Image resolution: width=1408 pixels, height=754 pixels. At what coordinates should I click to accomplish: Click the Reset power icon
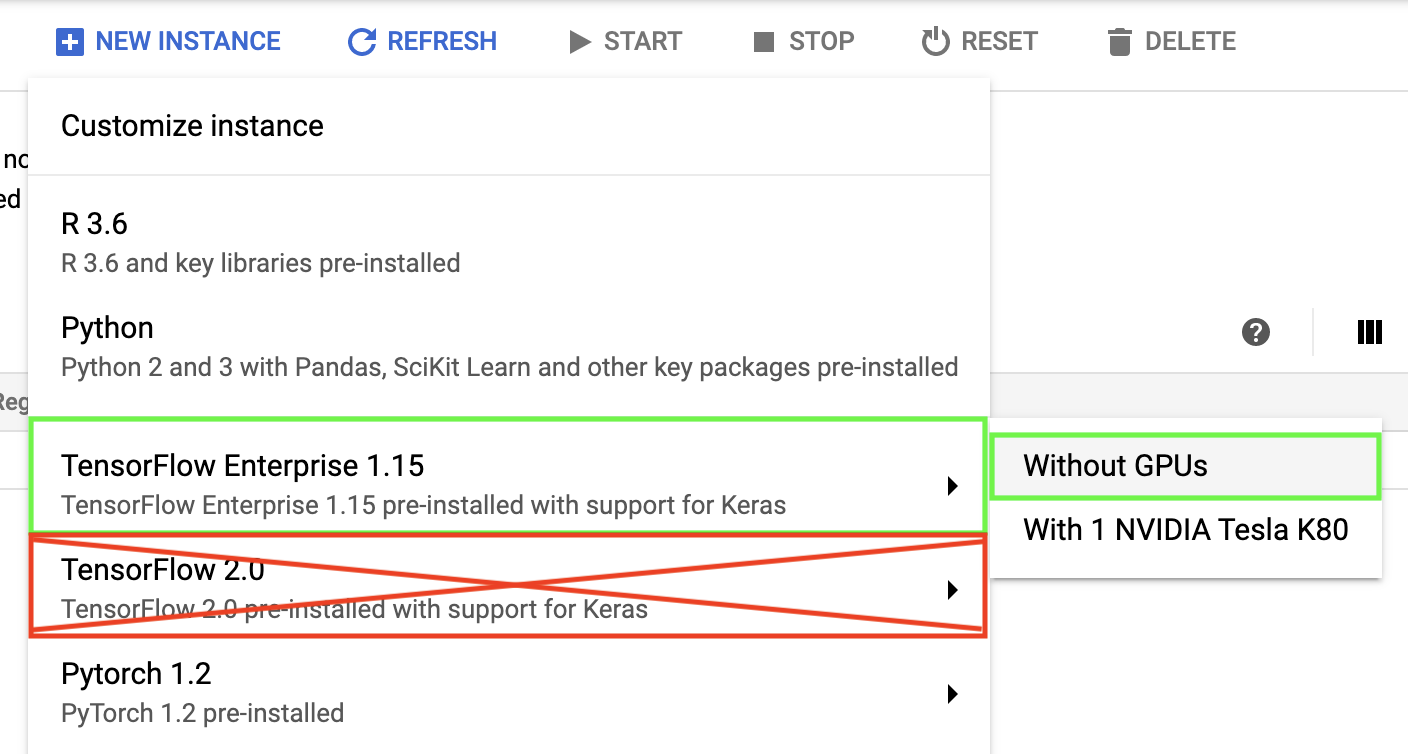coord(935,42)
